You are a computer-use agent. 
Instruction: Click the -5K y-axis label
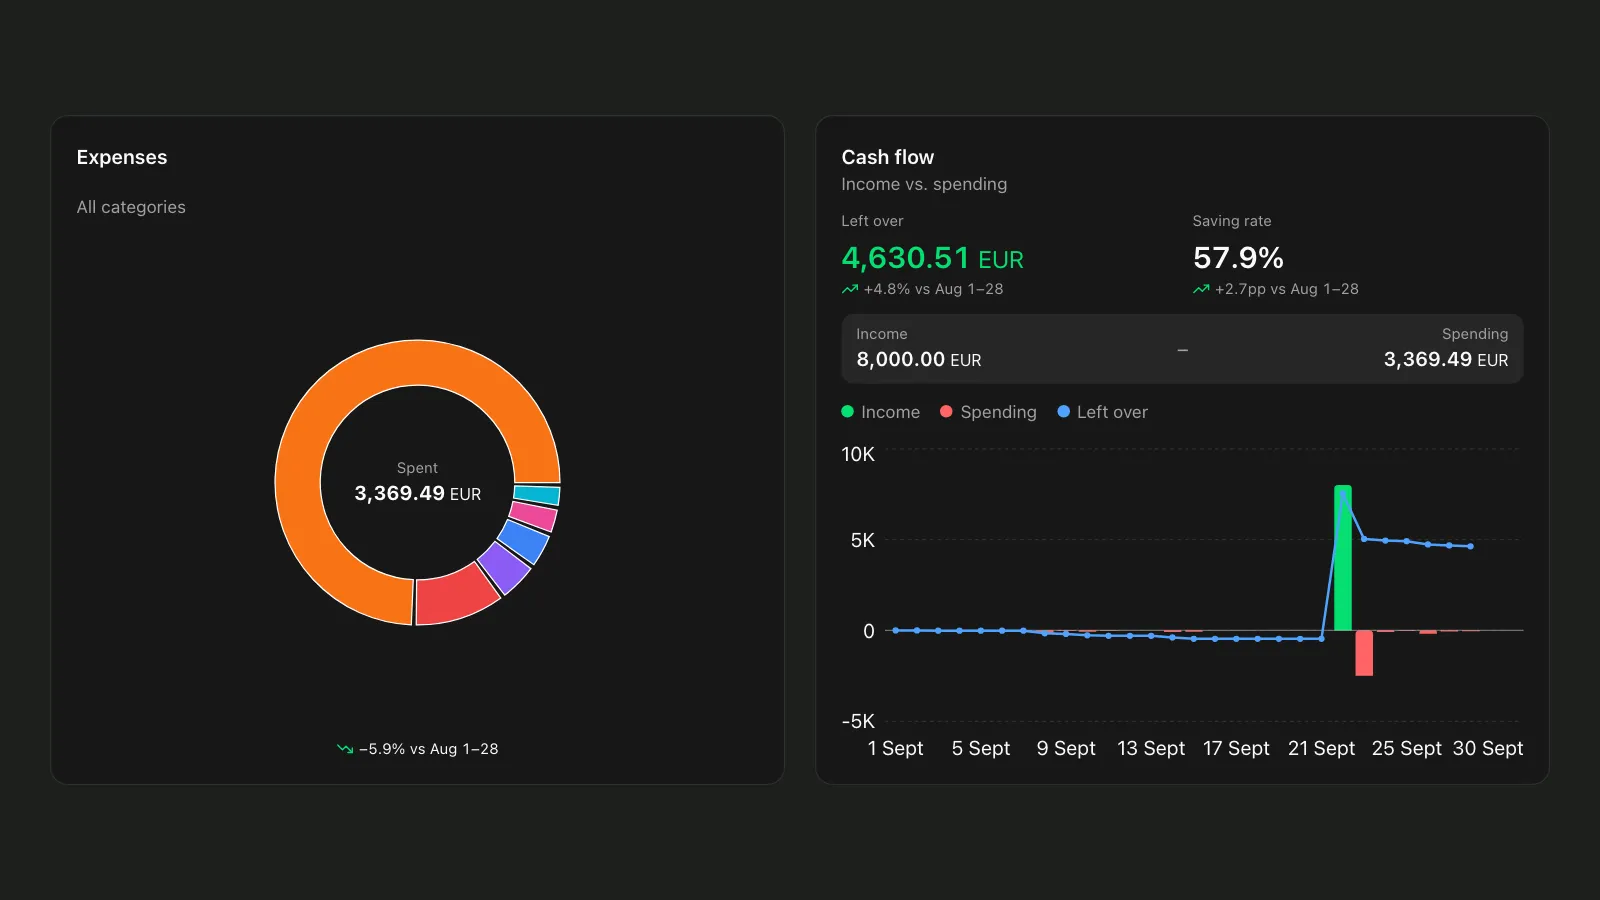[858, 721]
